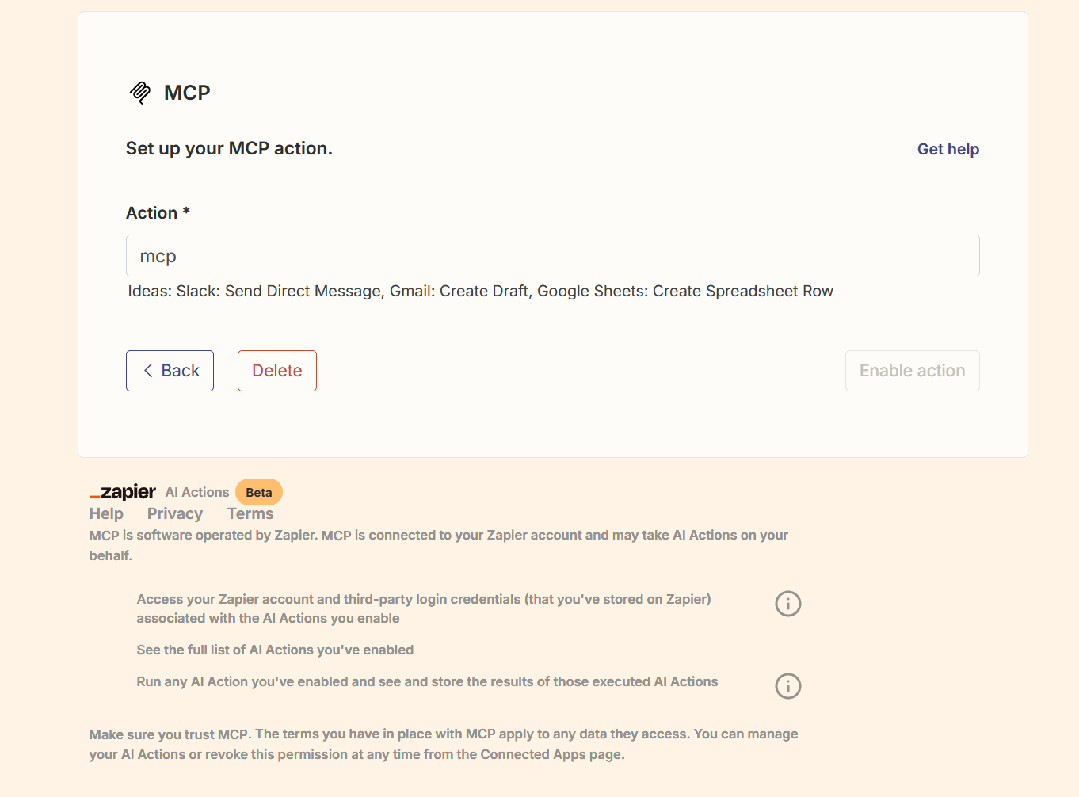Viewport: 1079px width, 797px height.
Task: Click the red Delete button
Action: coord(277,370)
